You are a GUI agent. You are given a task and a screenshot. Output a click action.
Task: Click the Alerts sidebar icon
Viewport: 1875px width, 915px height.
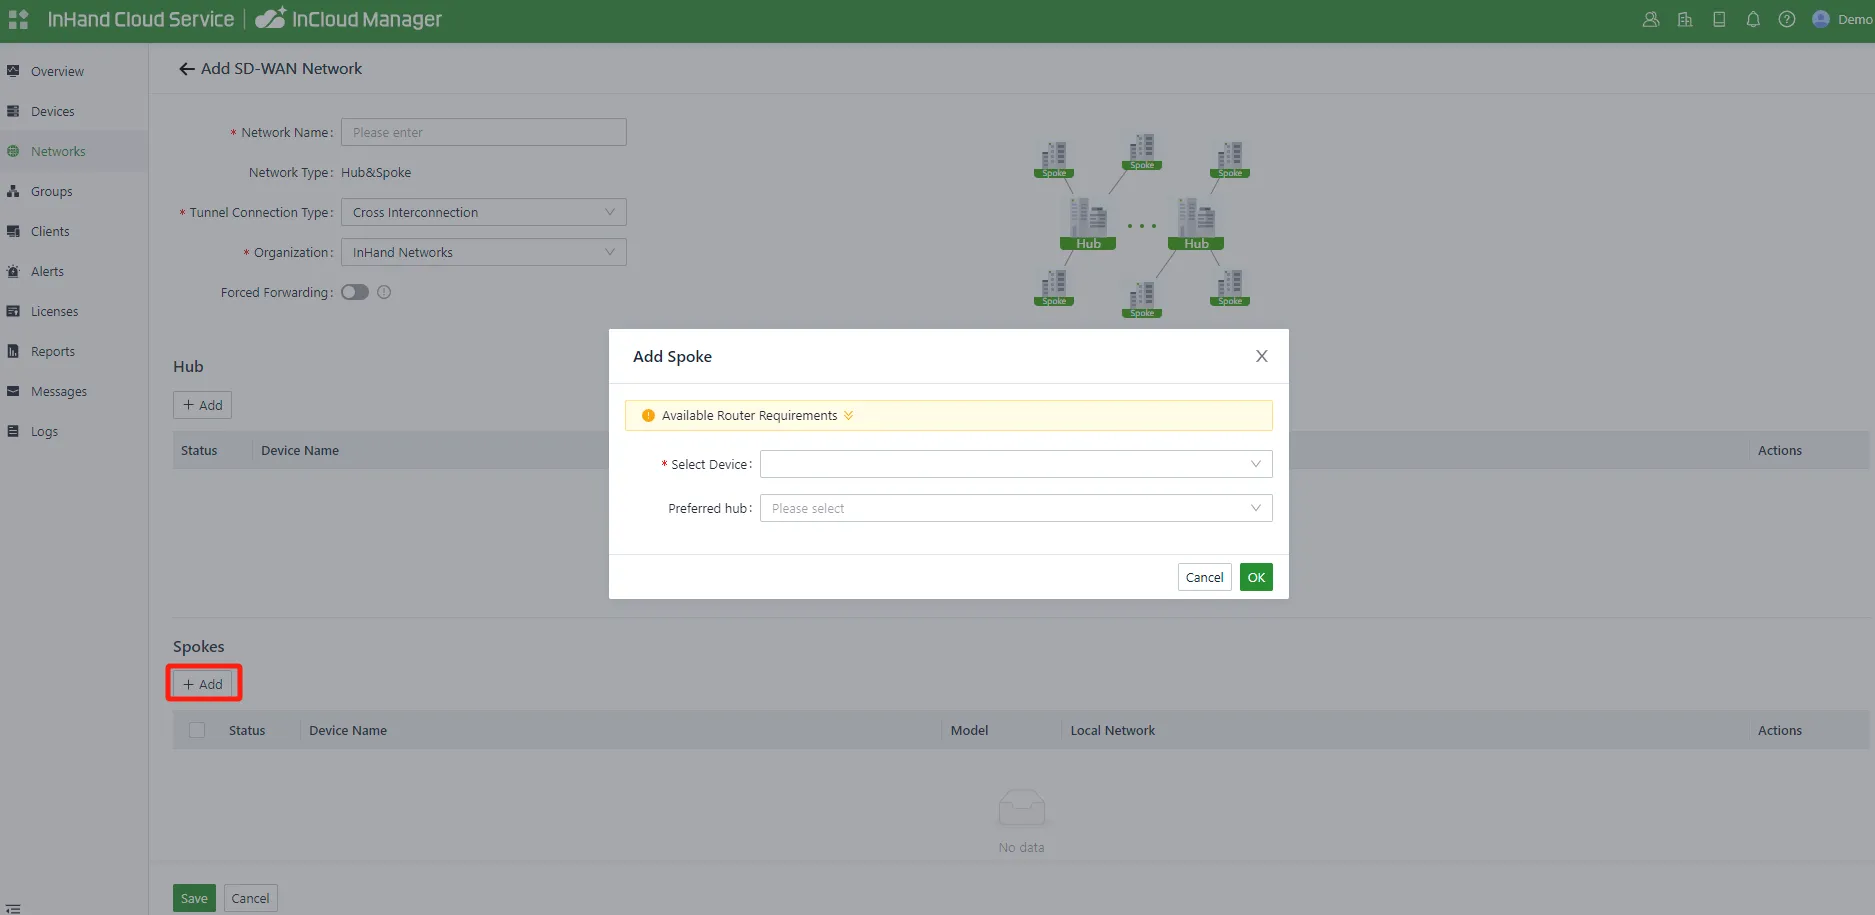[x=13, y=271]
